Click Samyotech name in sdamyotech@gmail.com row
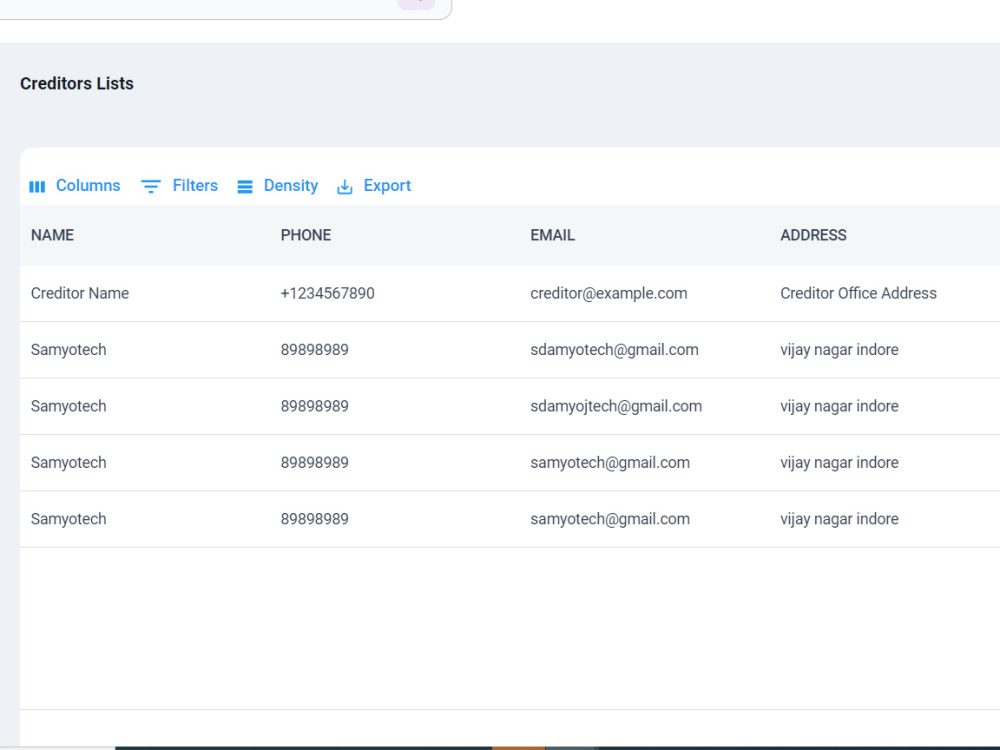The height and width of the screenshot is (750, 1000). (68, 350)
